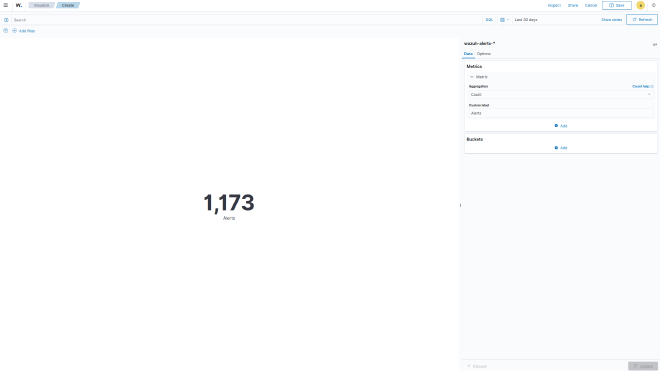660x371 pixels.
Task: Click the Save button
Action: click(x=617, y=5)
